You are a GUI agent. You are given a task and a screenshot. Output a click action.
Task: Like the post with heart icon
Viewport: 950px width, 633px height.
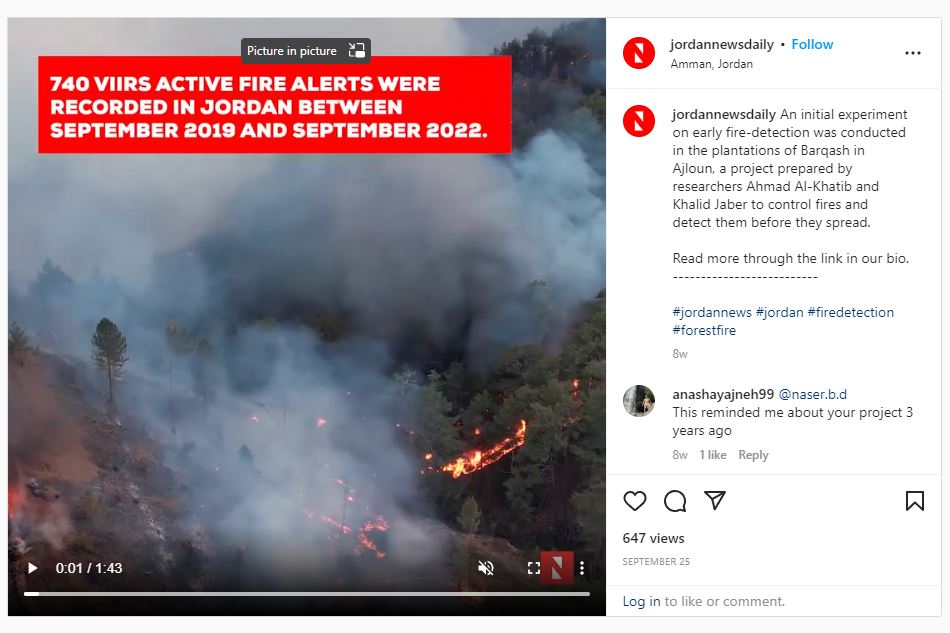click(634, 501)
